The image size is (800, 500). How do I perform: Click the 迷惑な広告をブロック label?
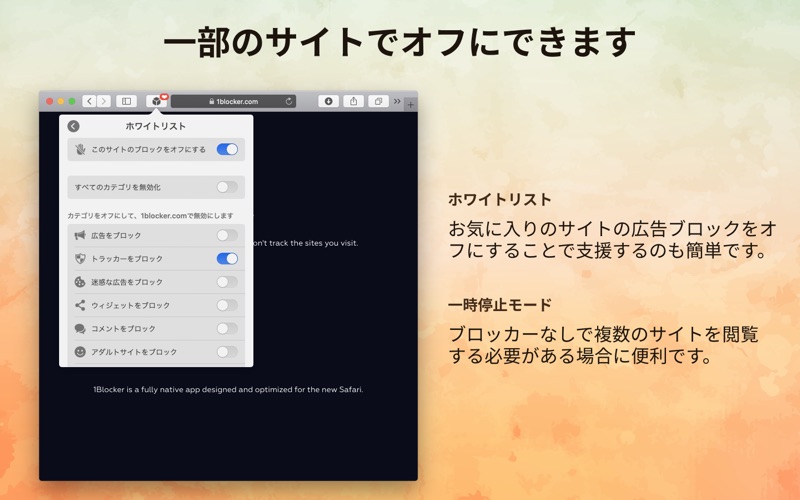click(x=127, y=282)
